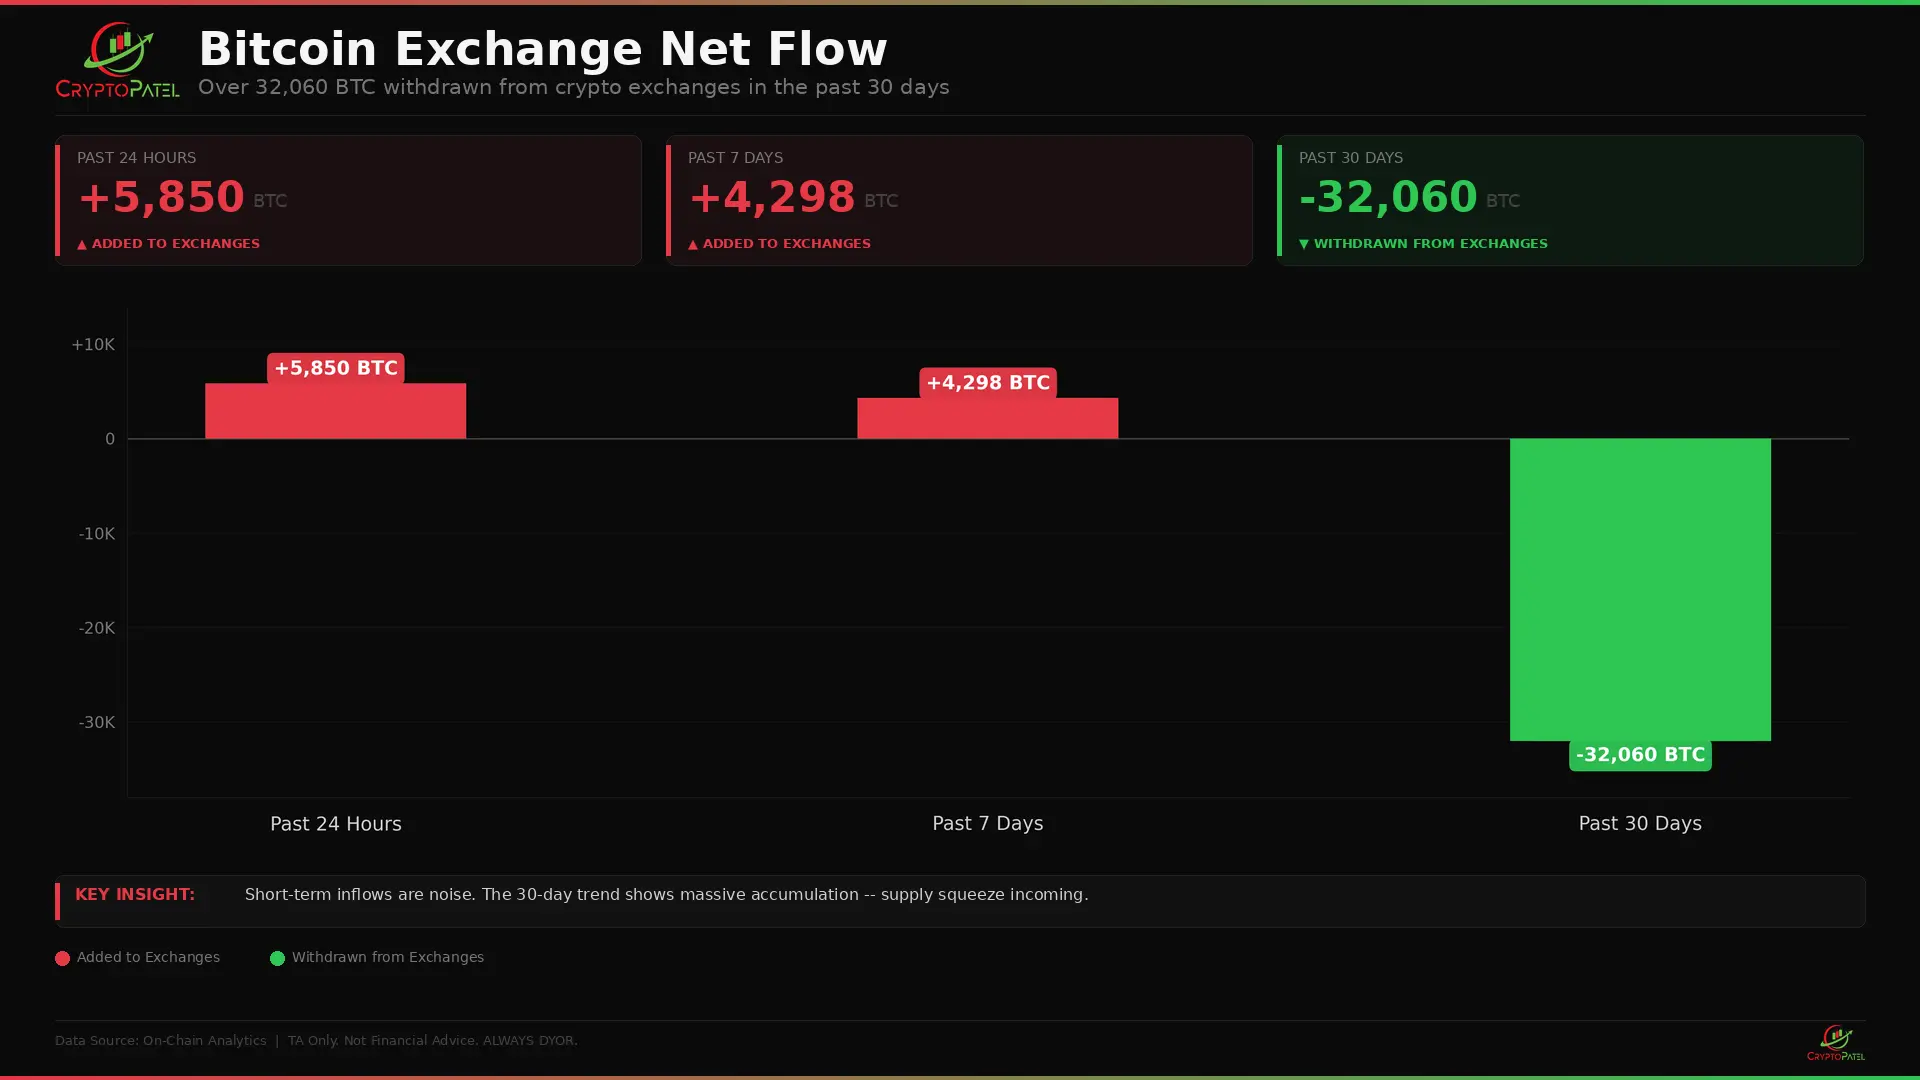Click the KEY INSIGHT label
This screenshot has width=1920, height=1080.
pos(135,894)
